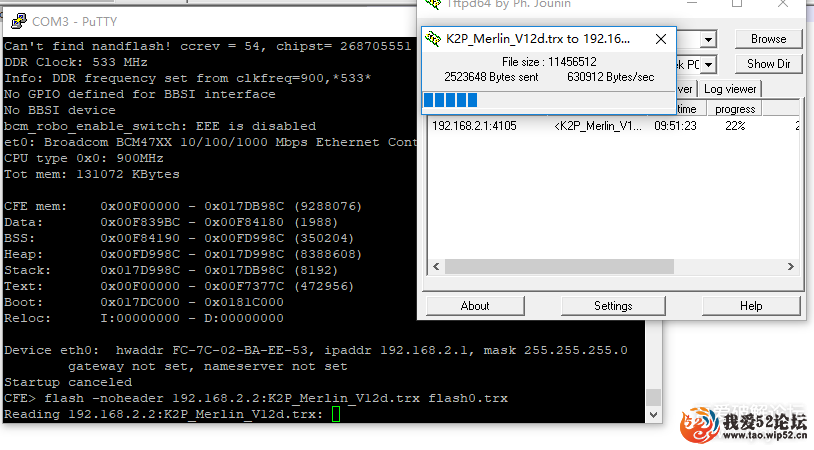Screen dimensions: 814x450
Task: Open the directory dropdown next to Browse
Action: click(x=708, y=39)
